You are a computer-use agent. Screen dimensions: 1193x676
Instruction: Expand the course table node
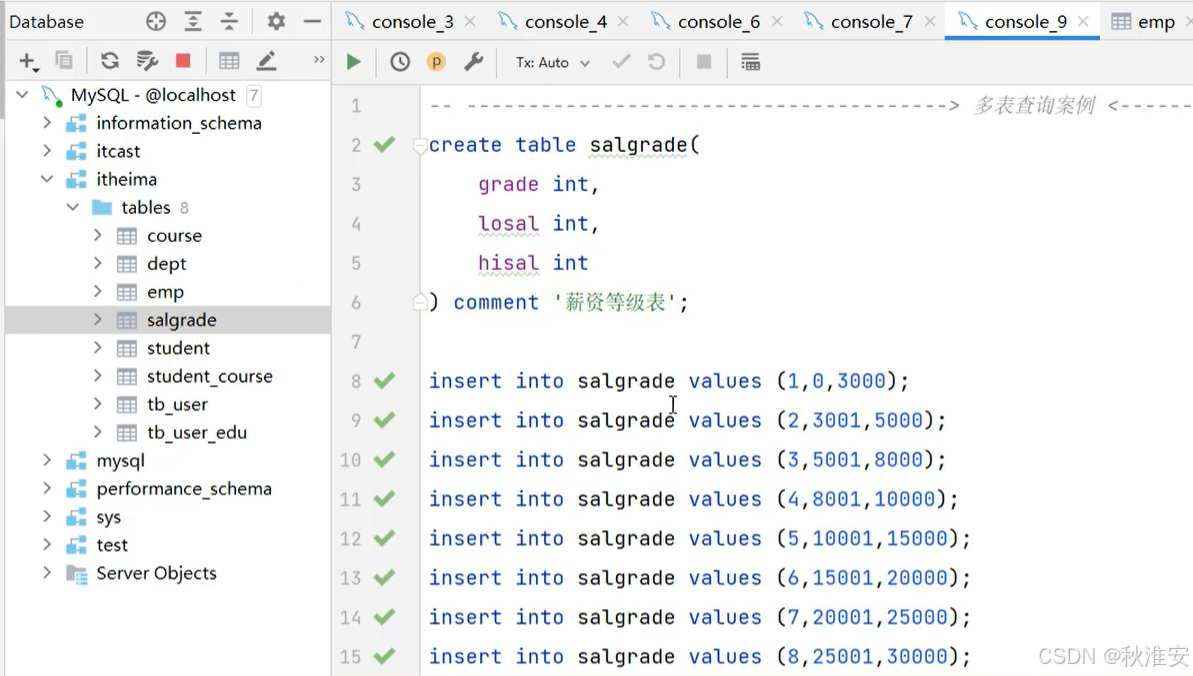[x=97, y=235]
